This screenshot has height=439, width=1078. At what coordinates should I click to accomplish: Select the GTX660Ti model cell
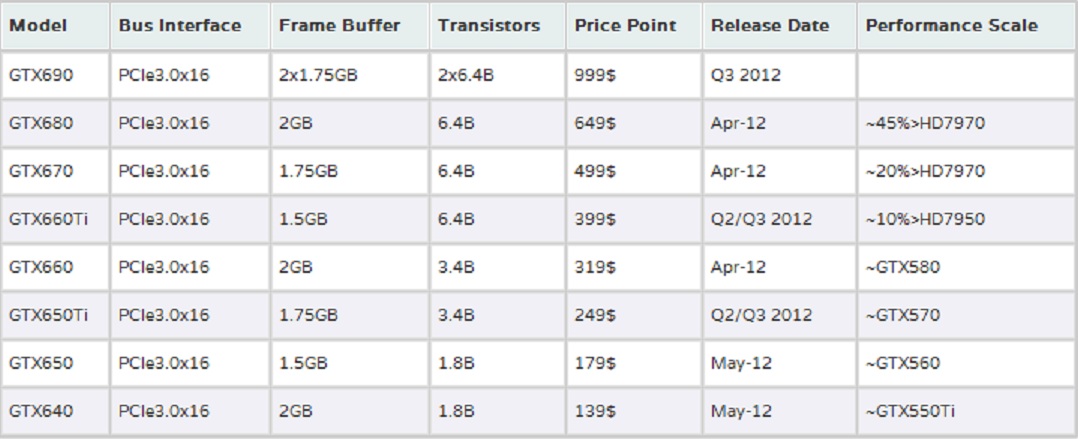pyautogui.click(x=42, y=219)
